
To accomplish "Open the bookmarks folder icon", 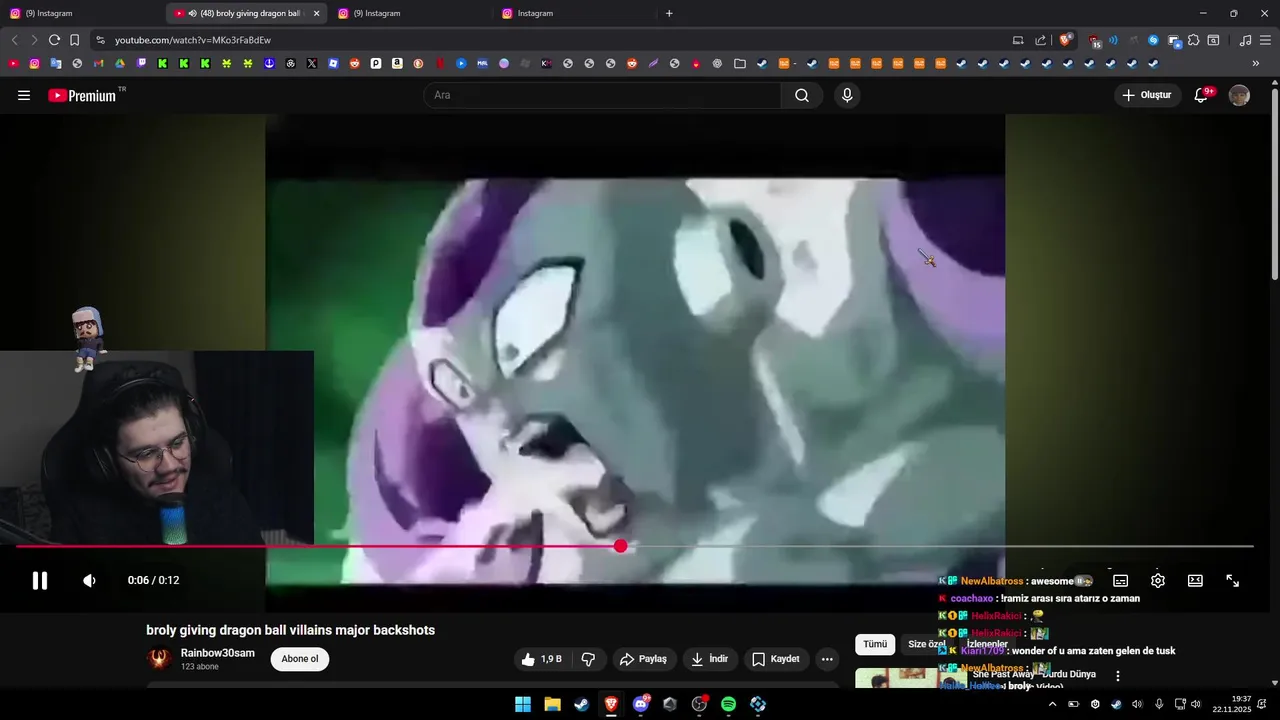I will (x=740, y=63).
